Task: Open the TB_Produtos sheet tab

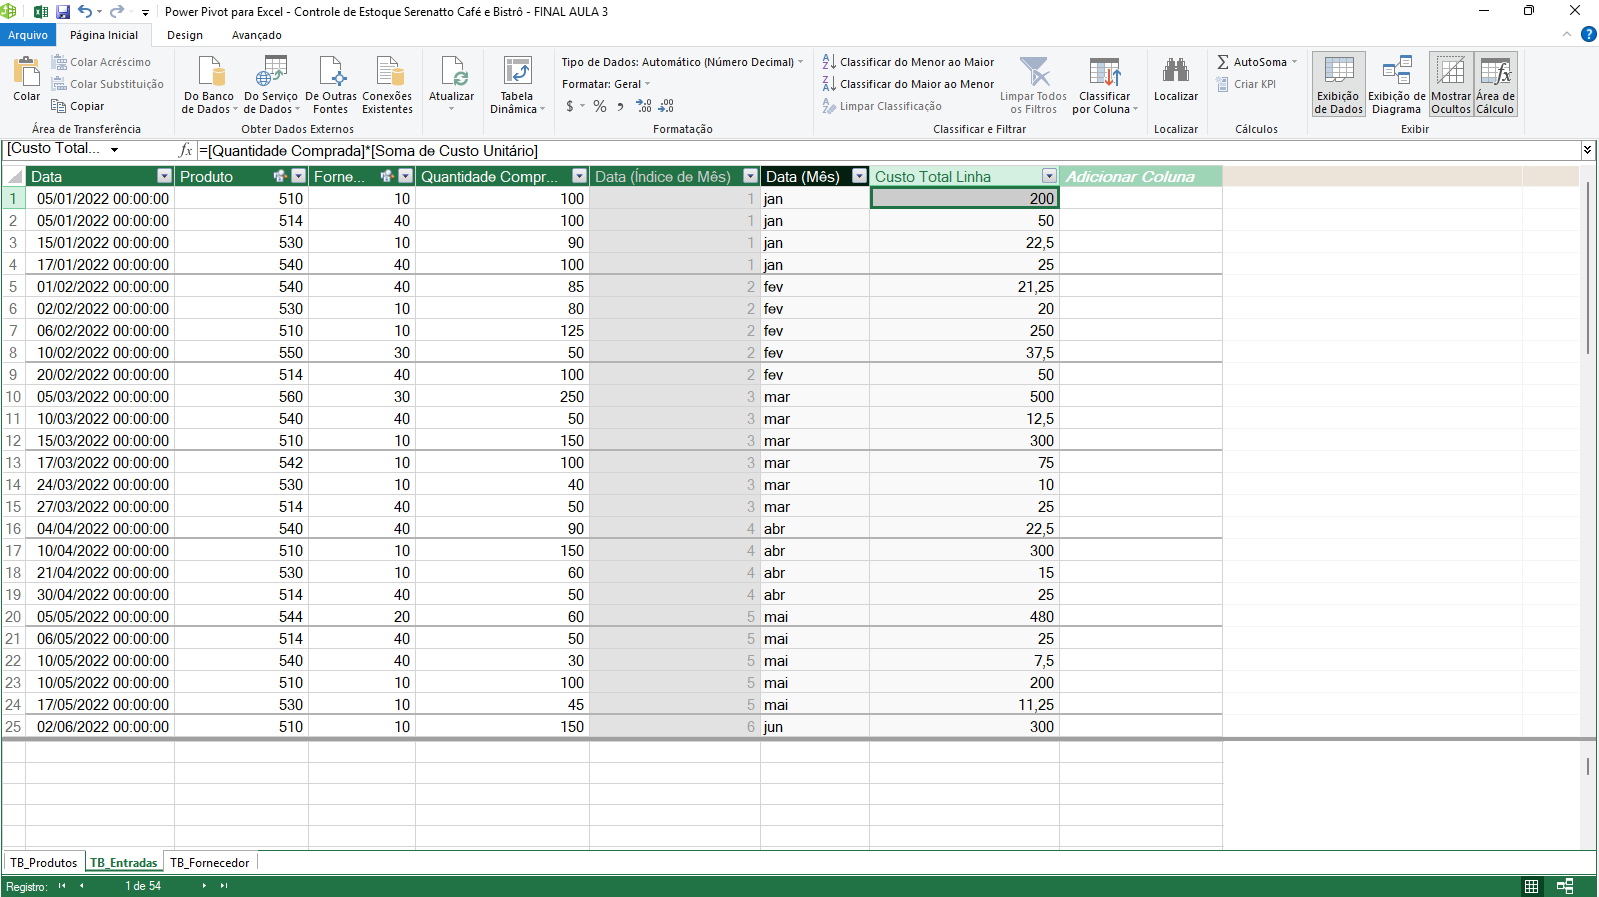Action: (x=43, y=863)
